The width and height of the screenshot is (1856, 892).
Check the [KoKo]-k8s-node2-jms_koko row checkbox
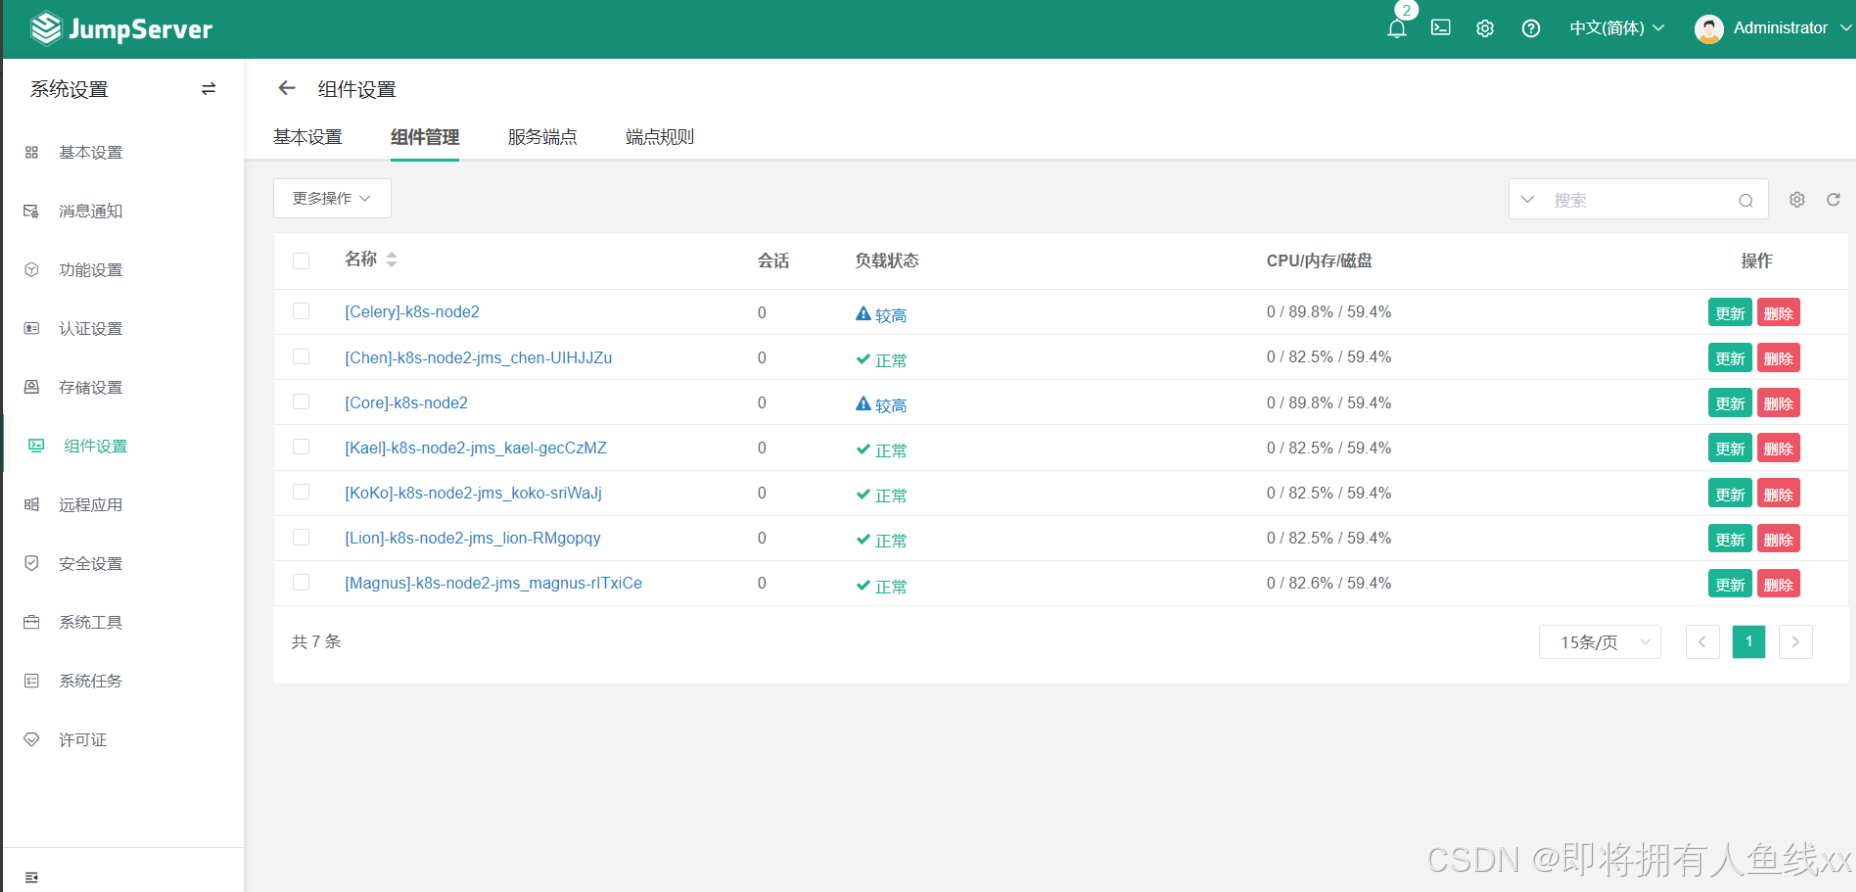point(301,491)
